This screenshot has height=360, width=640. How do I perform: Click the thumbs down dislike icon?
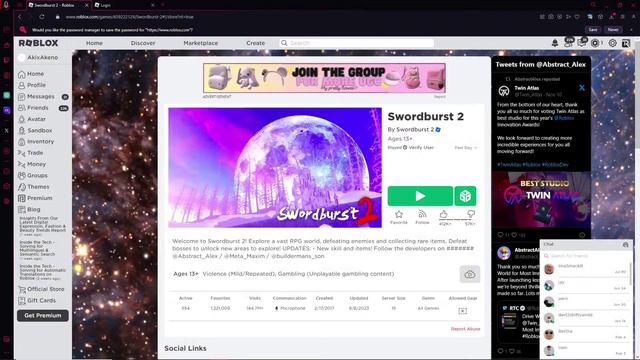tap(471, 214)
